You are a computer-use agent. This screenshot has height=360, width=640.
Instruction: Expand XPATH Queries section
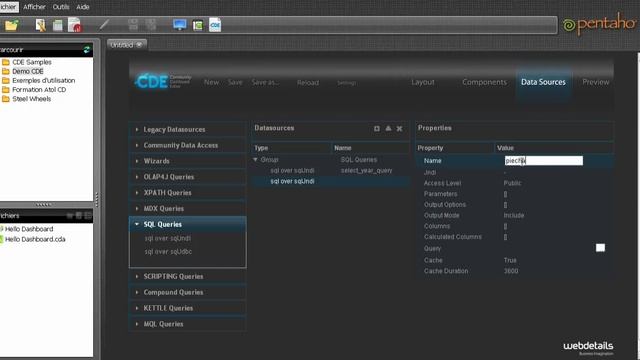tap(188, 193)
